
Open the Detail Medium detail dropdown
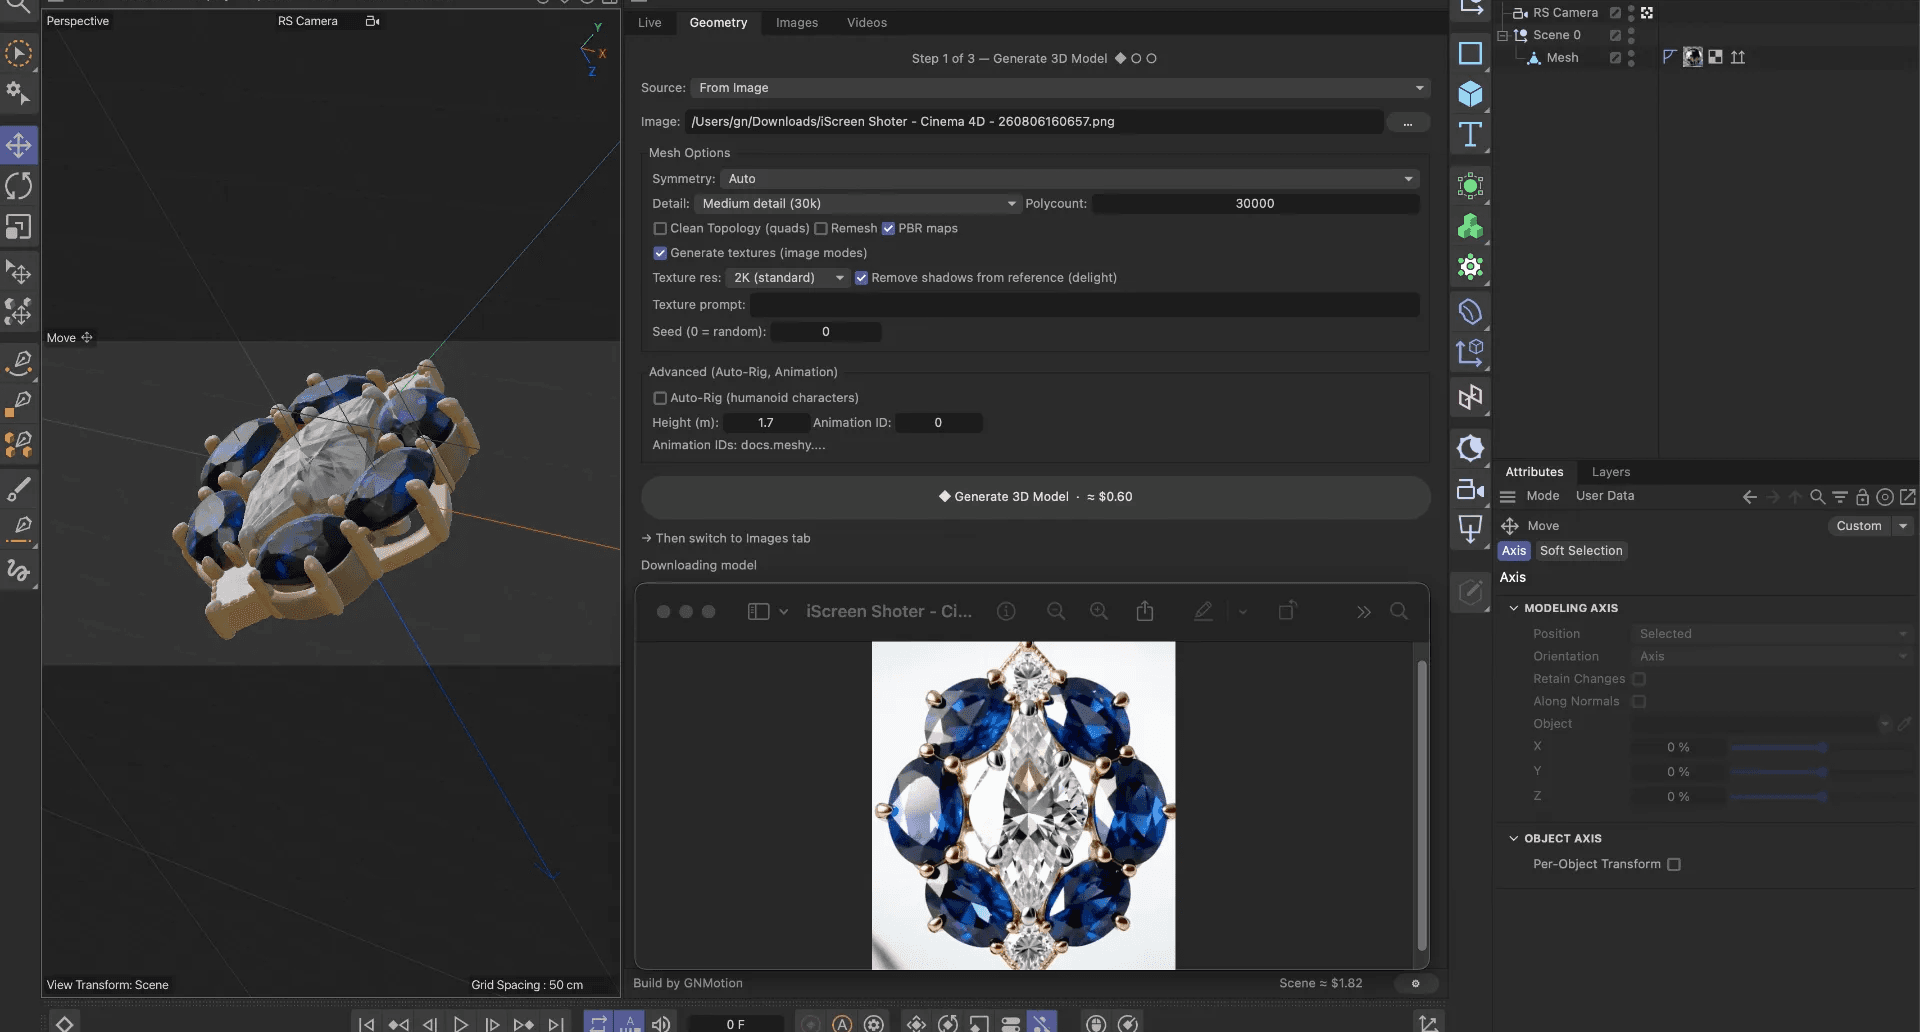(x=858, y=204)
